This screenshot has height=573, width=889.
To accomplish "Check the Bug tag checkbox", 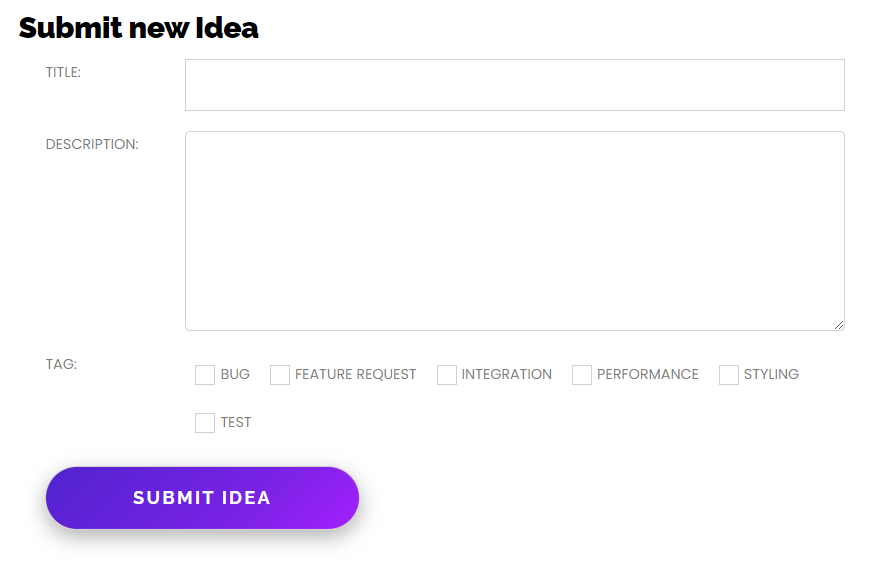I will pos(205,375).
